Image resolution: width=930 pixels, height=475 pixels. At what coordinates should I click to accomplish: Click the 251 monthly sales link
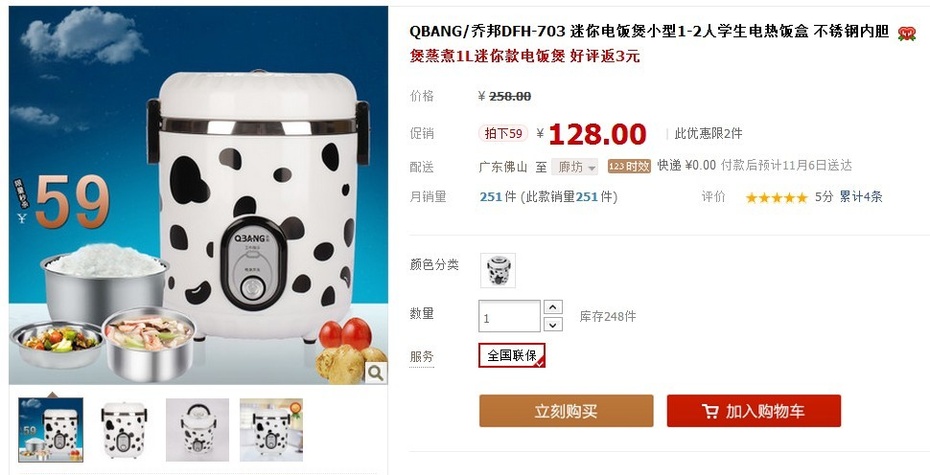click(x=491, y=197)
